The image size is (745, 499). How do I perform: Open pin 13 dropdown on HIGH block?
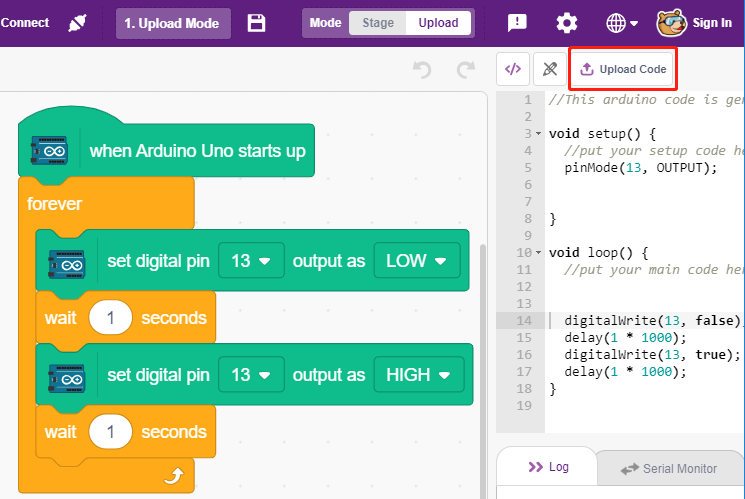(251, 374)
